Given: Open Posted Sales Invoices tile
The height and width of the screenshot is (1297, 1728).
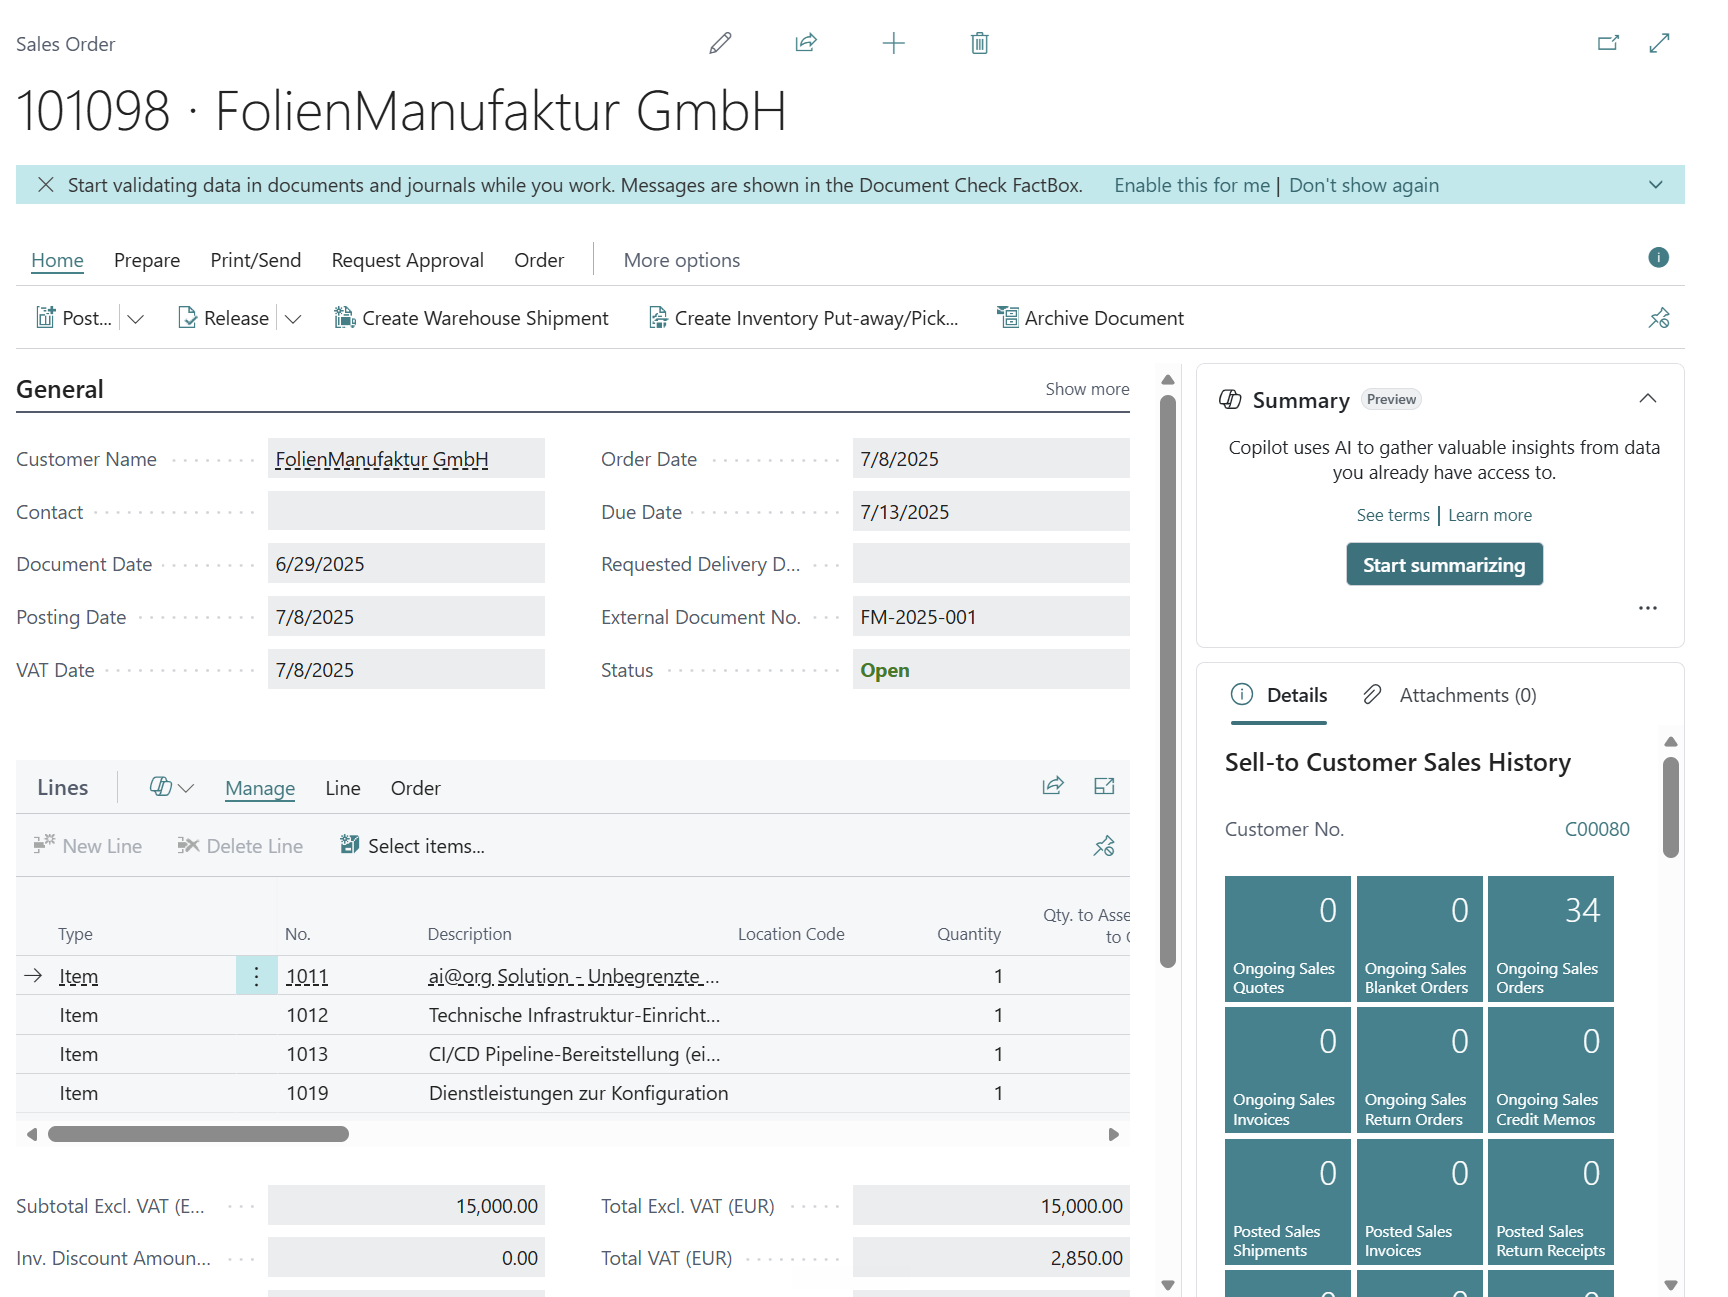Looking at the screenshot, I should point(1419,1202).
